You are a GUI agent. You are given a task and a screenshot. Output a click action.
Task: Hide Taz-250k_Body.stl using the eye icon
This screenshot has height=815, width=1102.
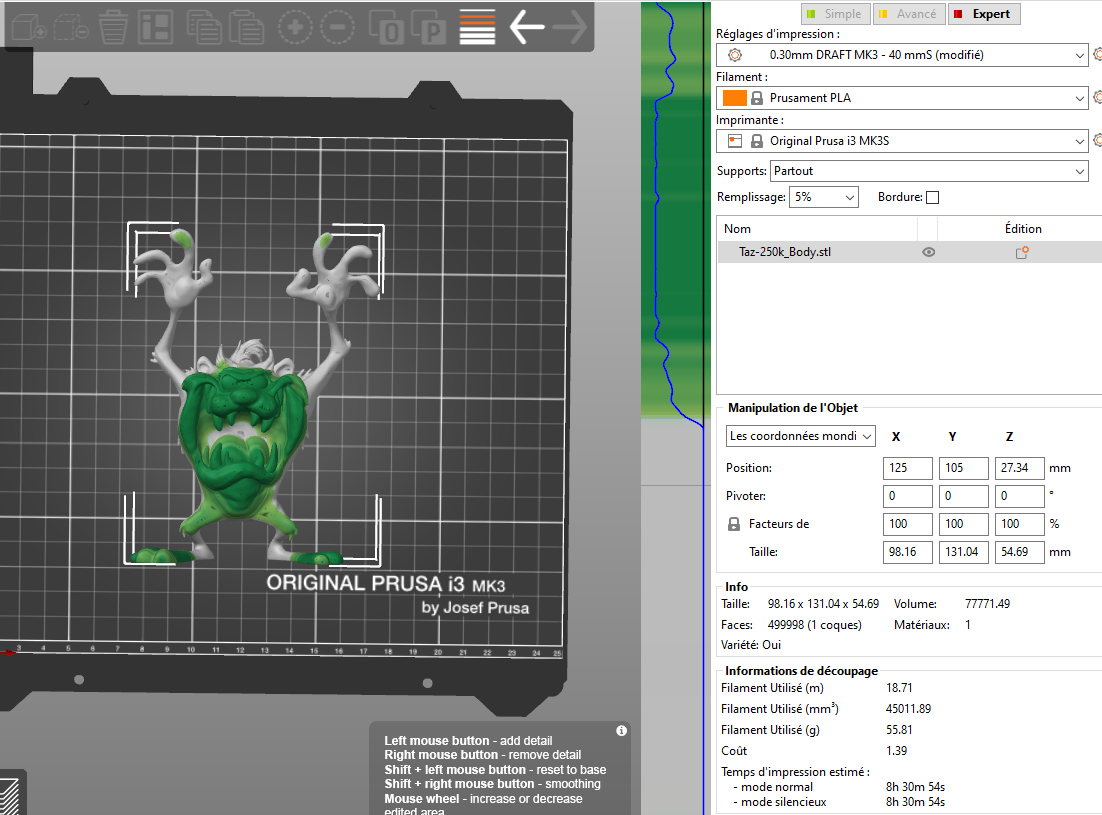tap(928, 253)
